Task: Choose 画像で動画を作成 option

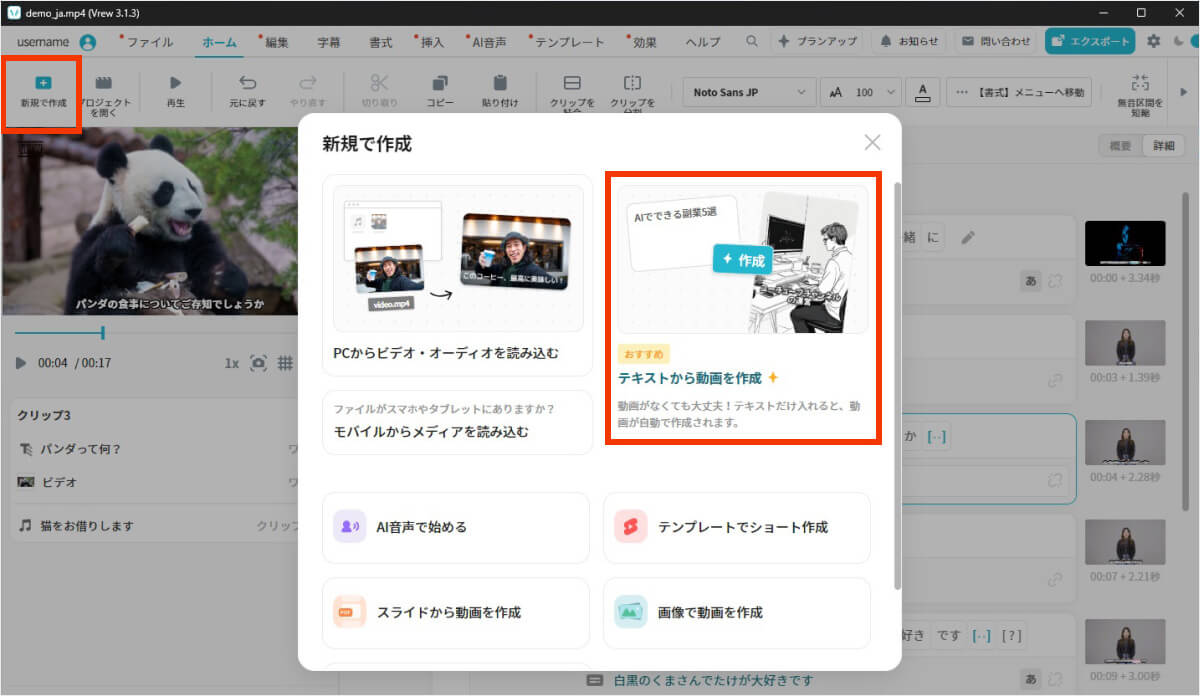Action: pyautogui.click(x=737, y=612)
